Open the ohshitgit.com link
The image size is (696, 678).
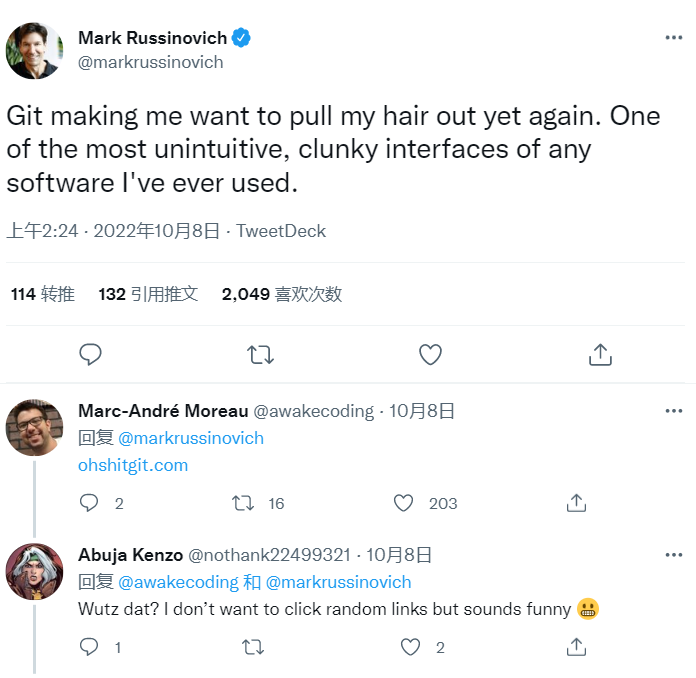tap(133, 465)
